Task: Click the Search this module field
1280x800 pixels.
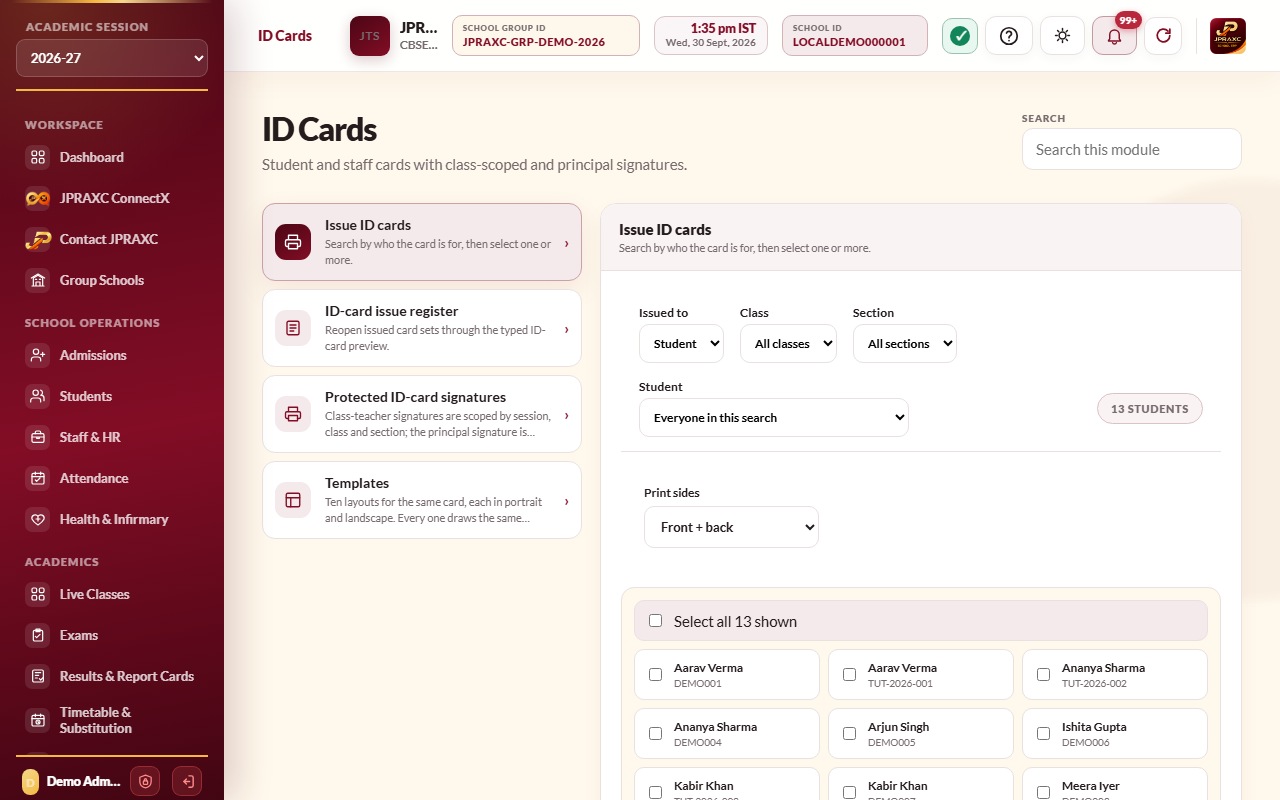Action: tap(1132, 149)
